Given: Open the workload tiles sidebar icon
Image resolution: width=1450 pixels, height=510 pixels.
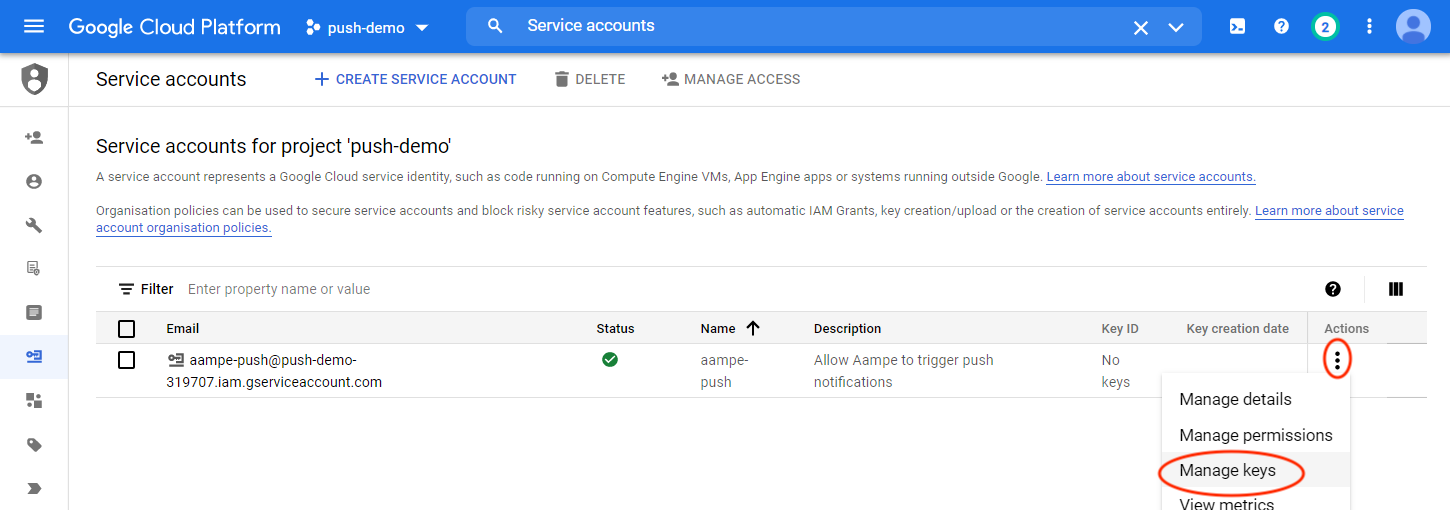Looking at the screenshot, I should (34, 400).
